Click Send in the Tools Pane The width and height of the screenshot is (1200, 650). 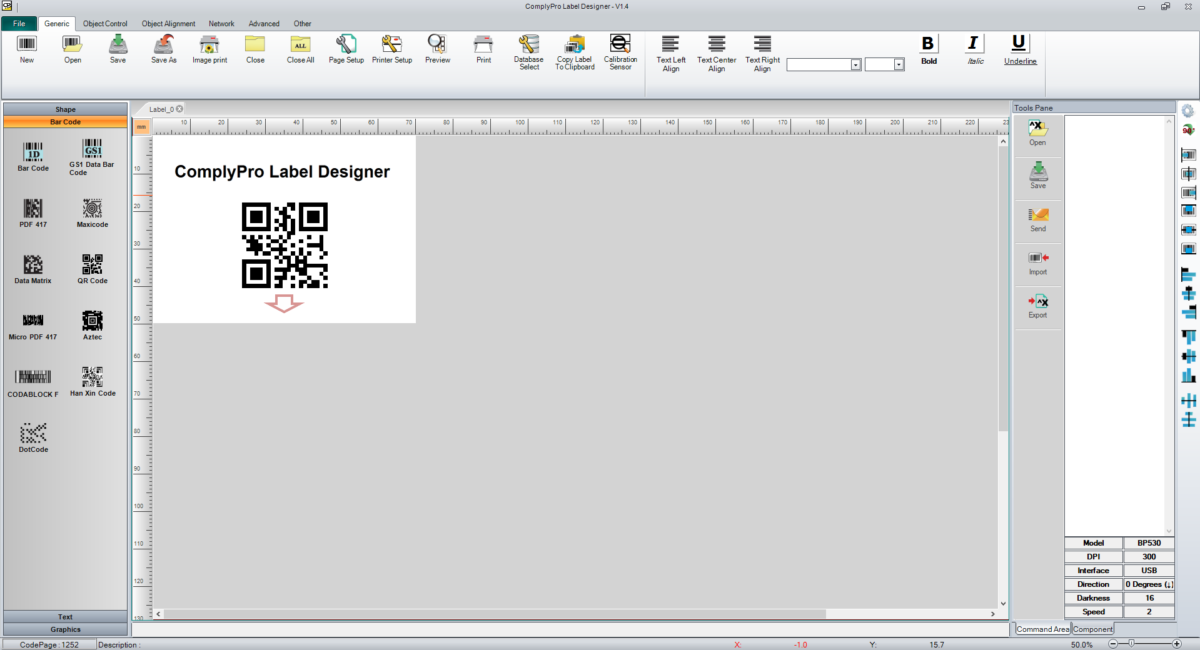(x=1038, y=219)
